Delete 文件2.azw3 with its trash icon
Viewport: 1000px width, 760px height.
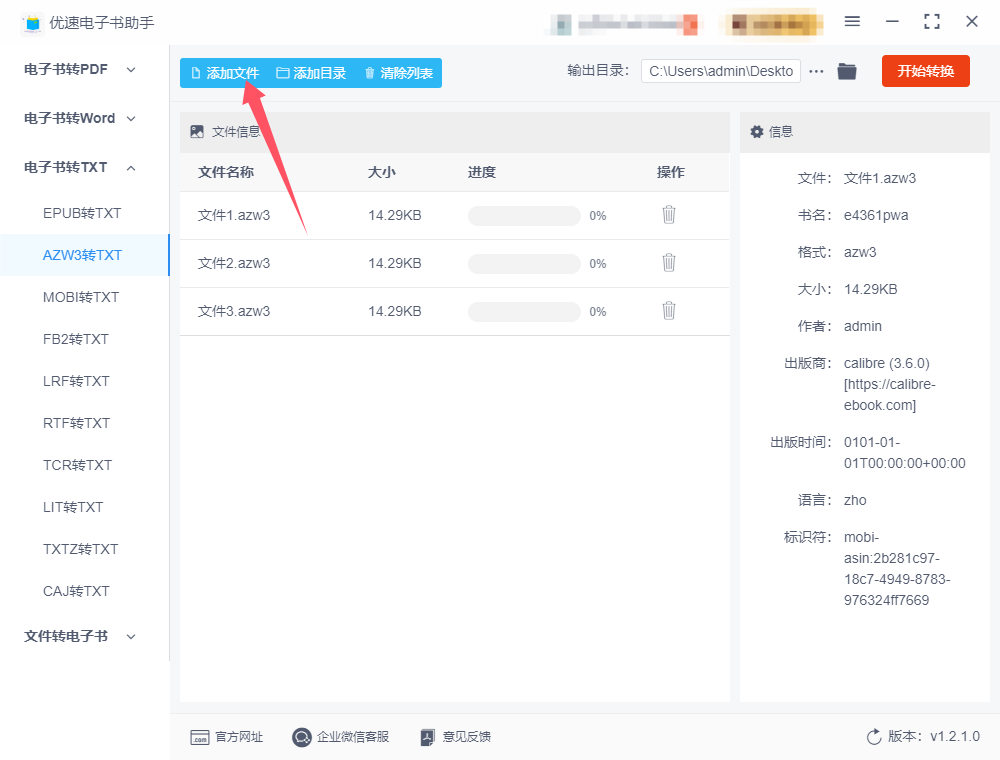668,263
